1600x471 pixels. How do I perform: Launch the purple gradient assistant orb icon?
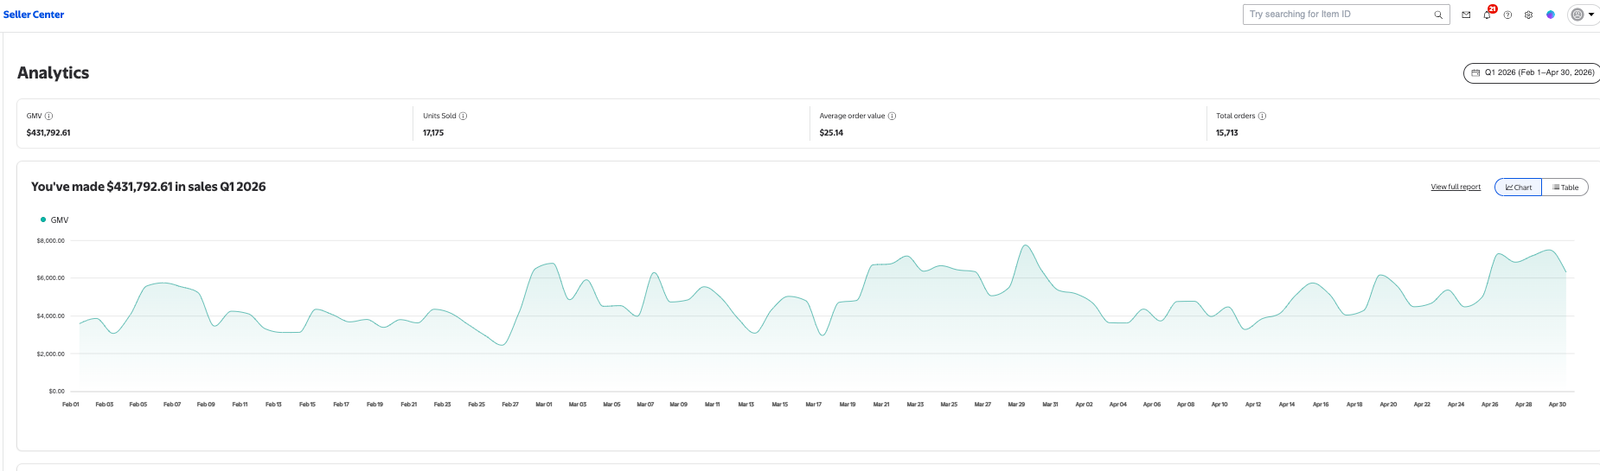click(x=1550, y=15)
